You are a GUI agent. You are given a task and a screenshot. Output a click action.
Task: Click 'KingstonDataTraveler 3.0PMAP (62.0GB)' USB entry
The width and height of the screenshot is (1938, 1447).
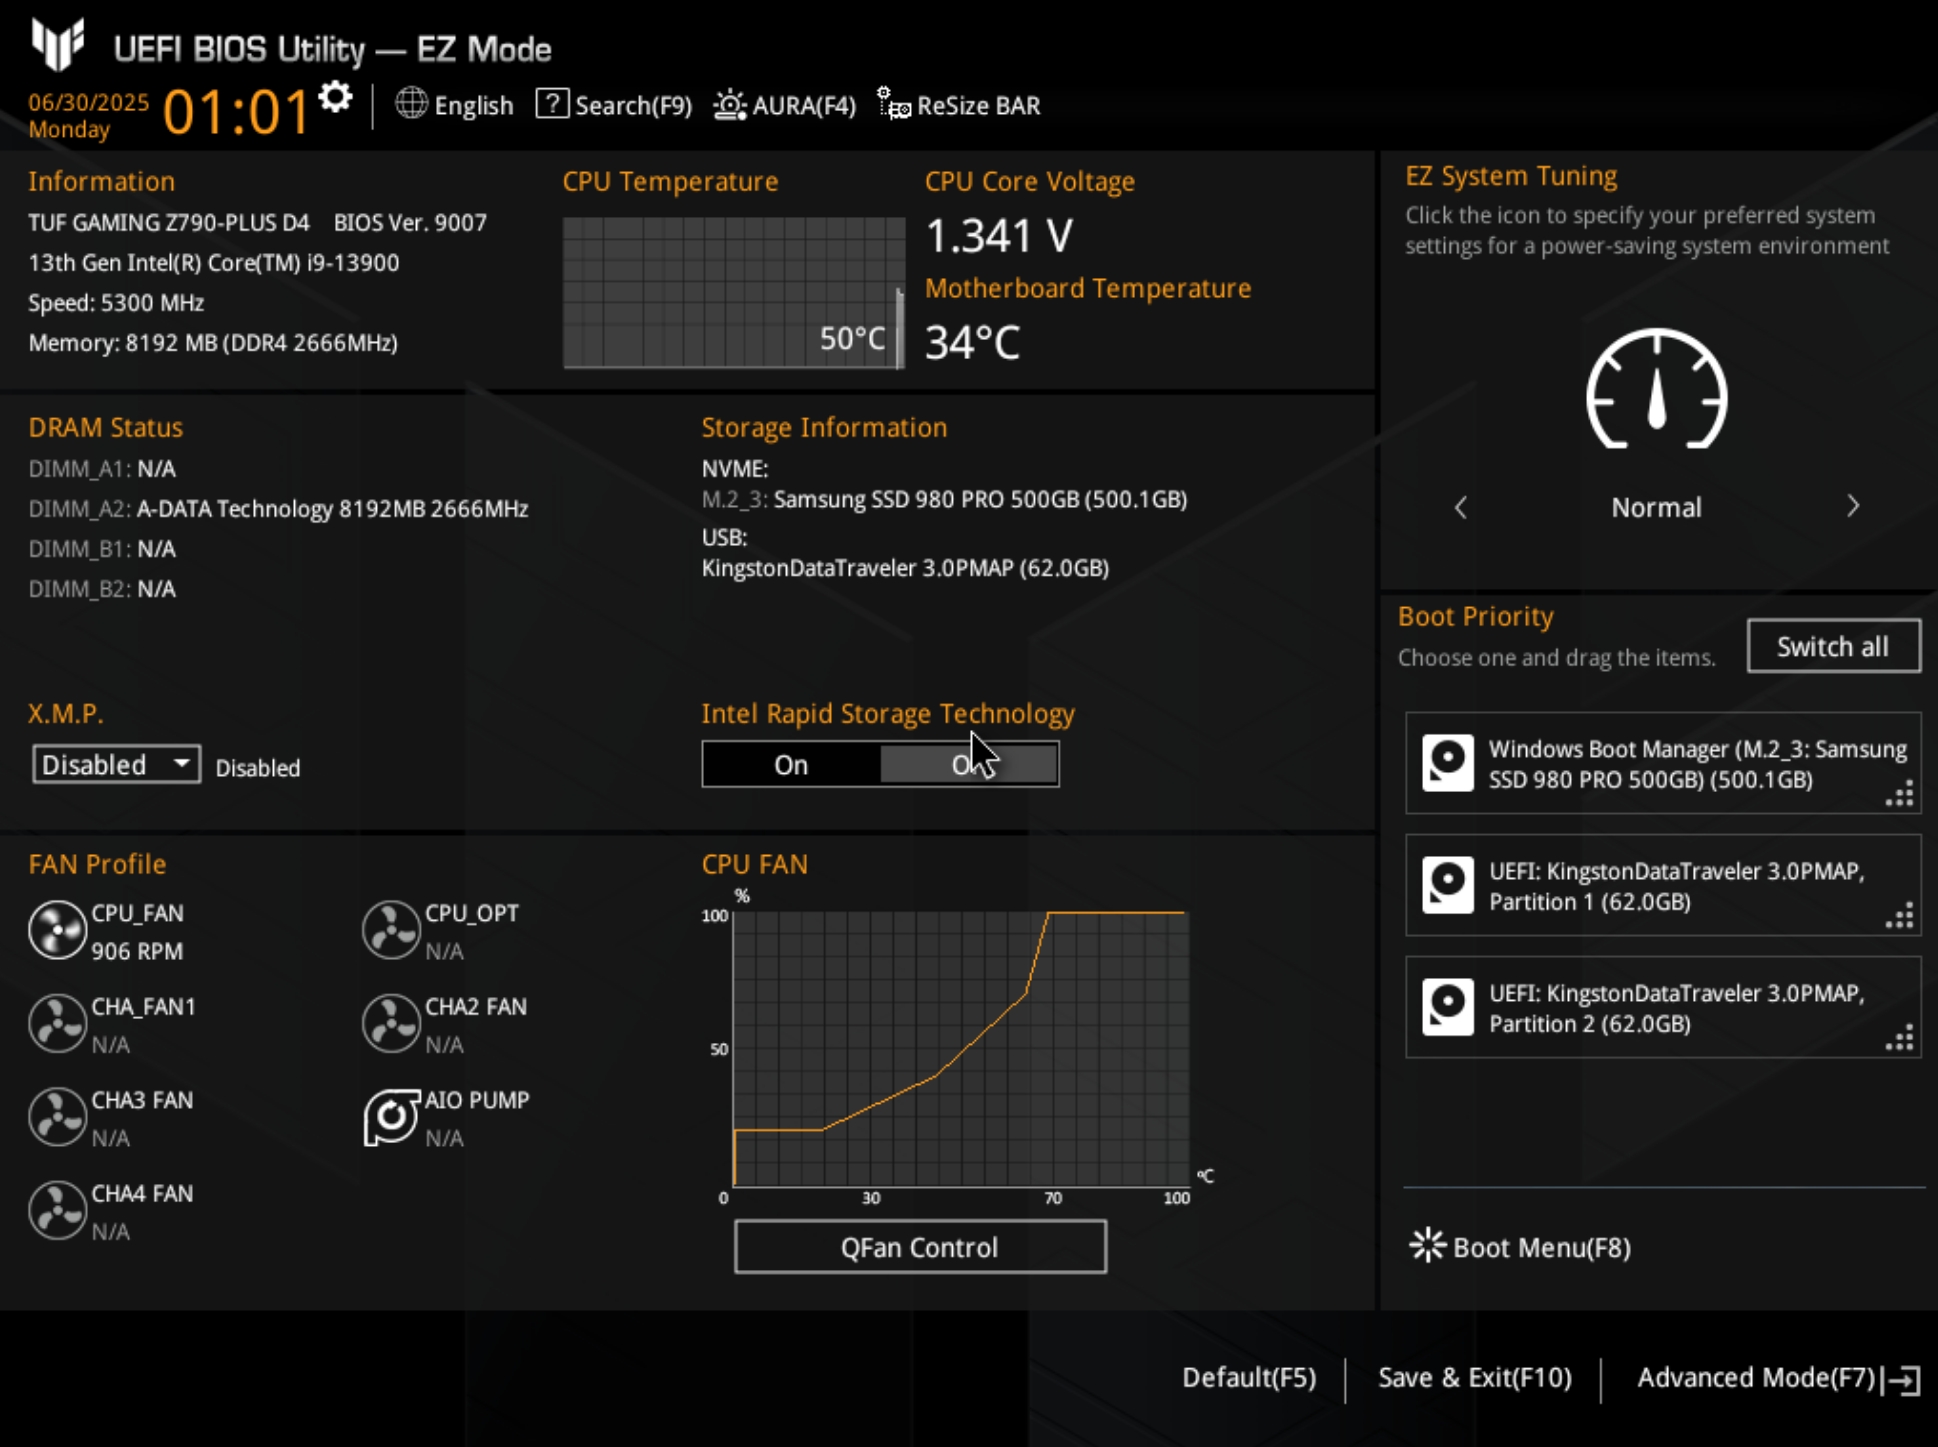[x=905, y=568]
